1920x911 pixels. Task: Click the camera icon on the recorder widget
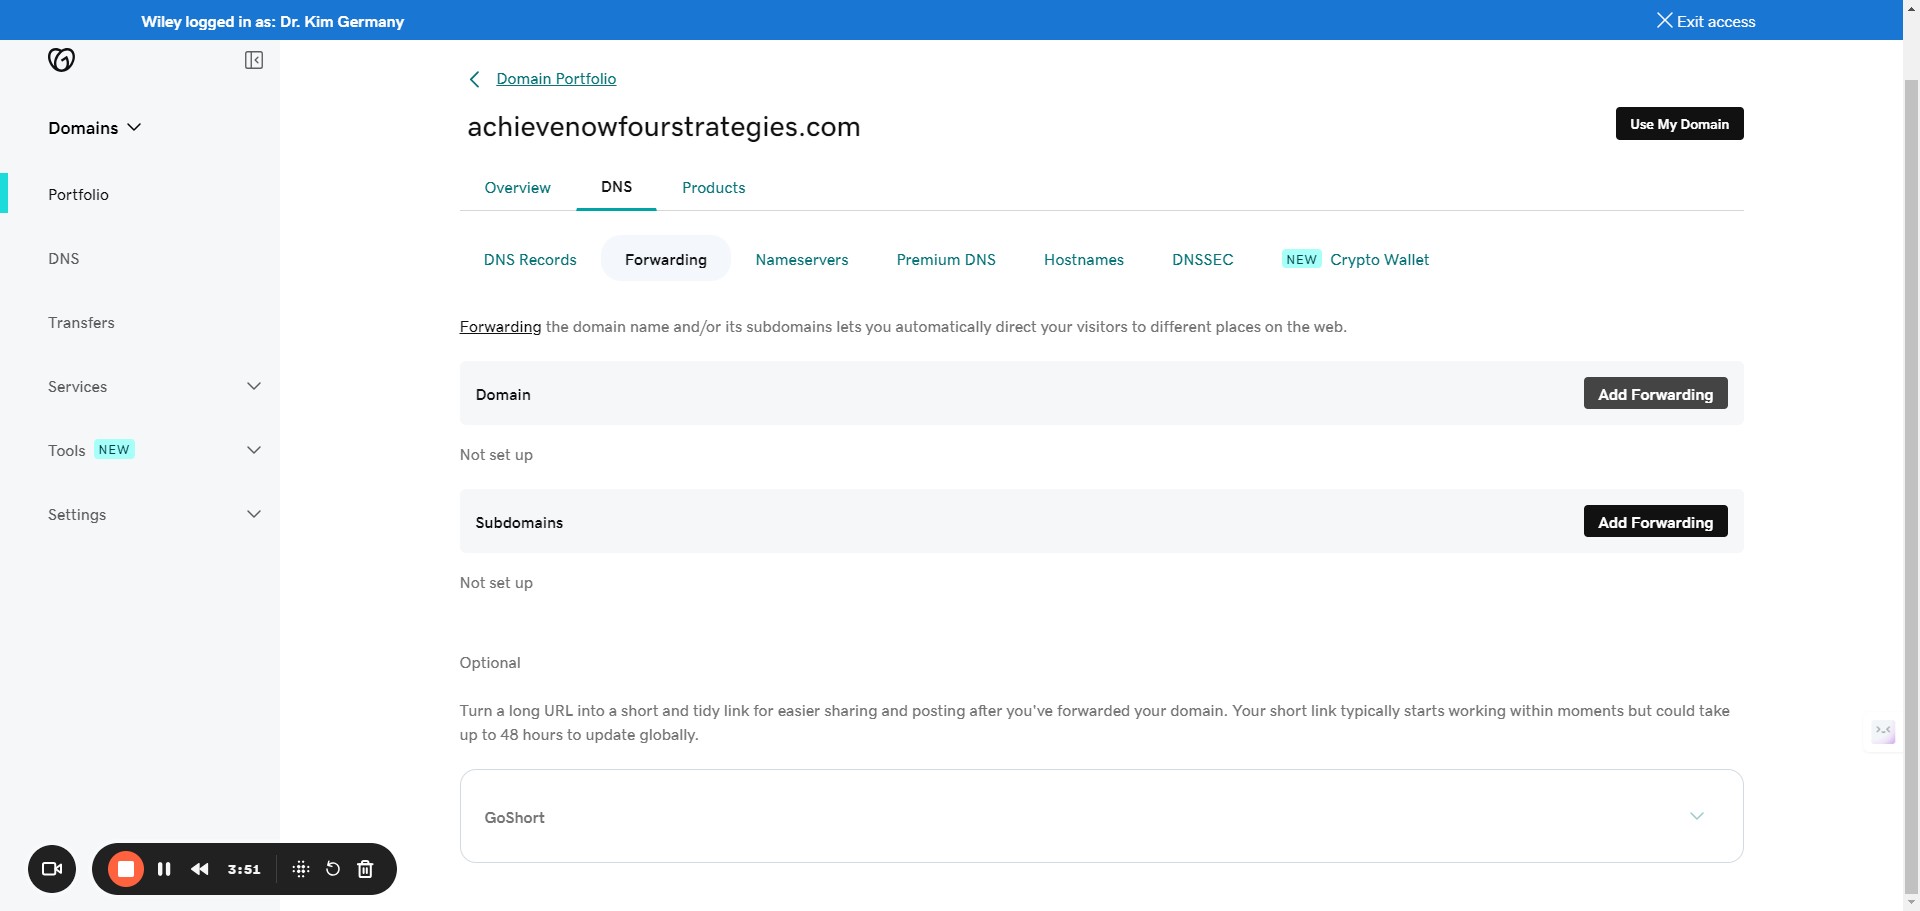click(51, 869)
